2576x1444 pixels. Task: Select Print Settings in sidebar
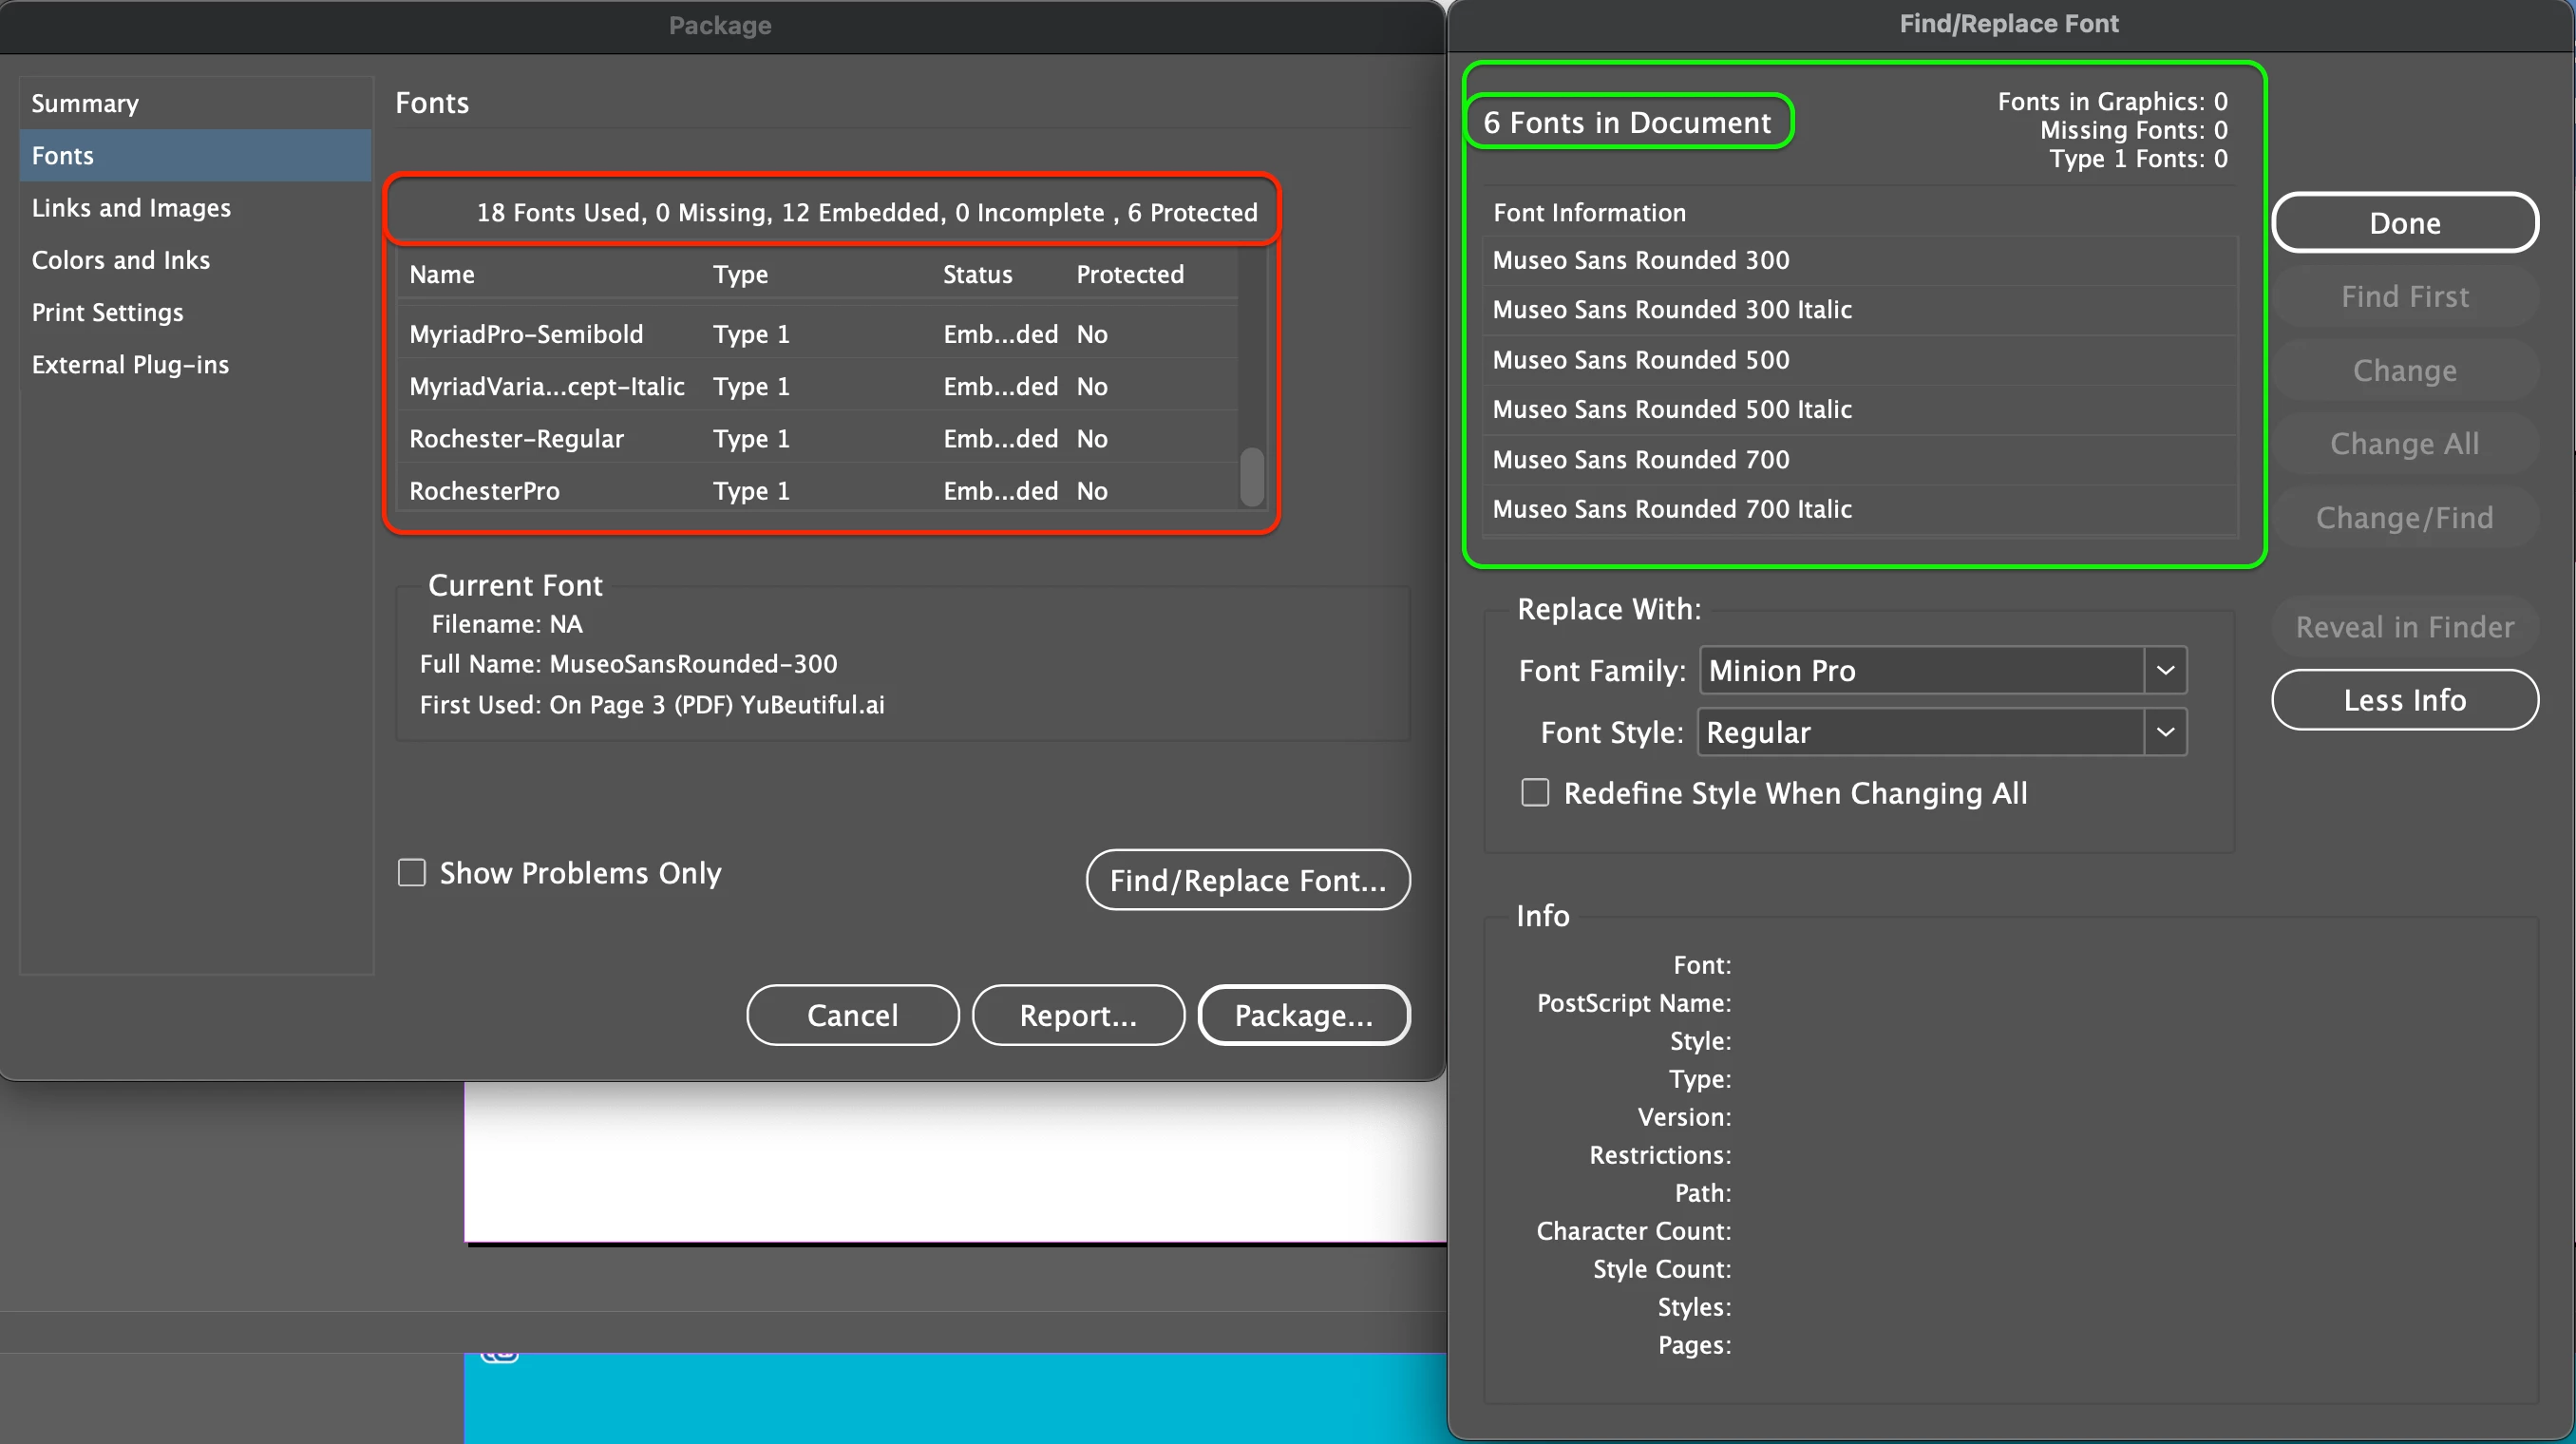coord(108,312)
